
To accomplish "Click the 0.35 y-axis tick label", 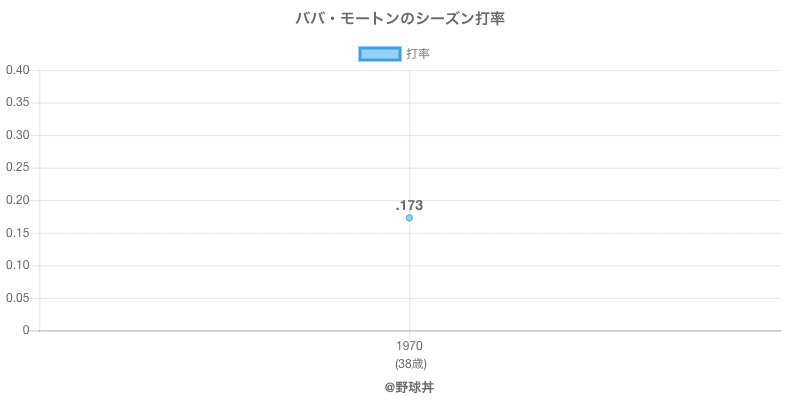I will pyautogui.click(x=18, y=103).
